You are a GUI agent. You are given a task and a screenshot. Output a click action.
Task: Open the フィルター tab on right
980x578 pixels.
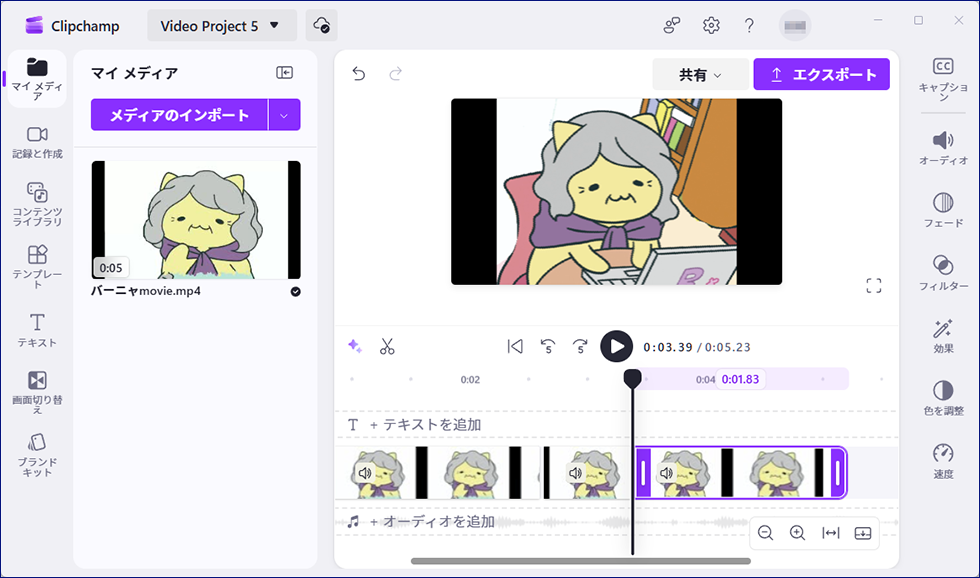(x=942, y=272)
